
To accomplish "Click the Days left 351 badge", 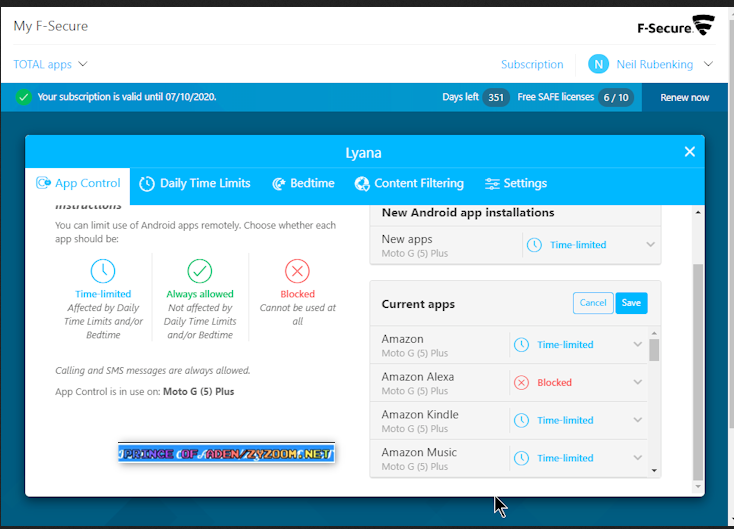I will (496, 97).
